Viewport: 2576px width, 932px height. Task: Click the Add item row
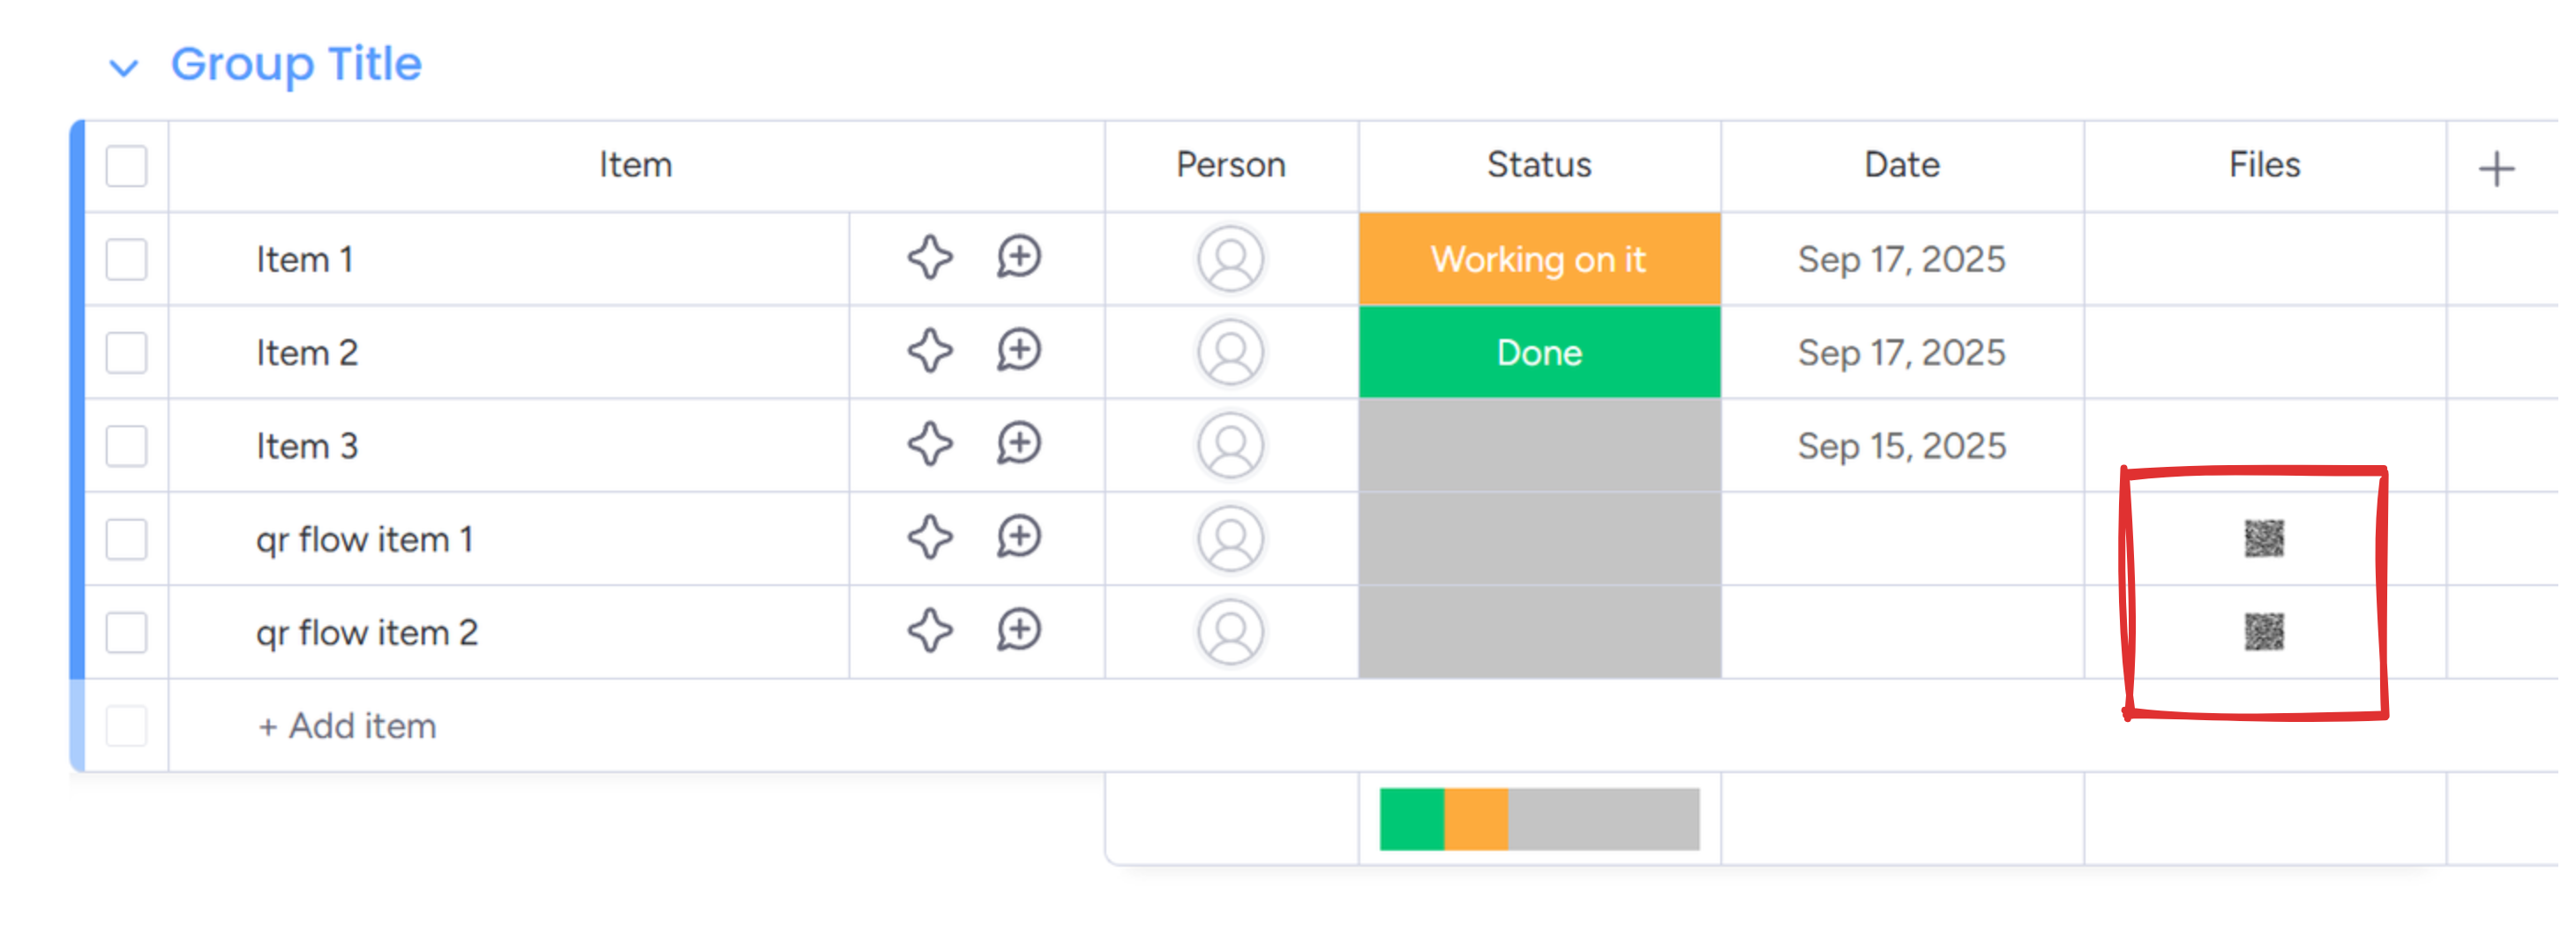[x=347, y=726]
